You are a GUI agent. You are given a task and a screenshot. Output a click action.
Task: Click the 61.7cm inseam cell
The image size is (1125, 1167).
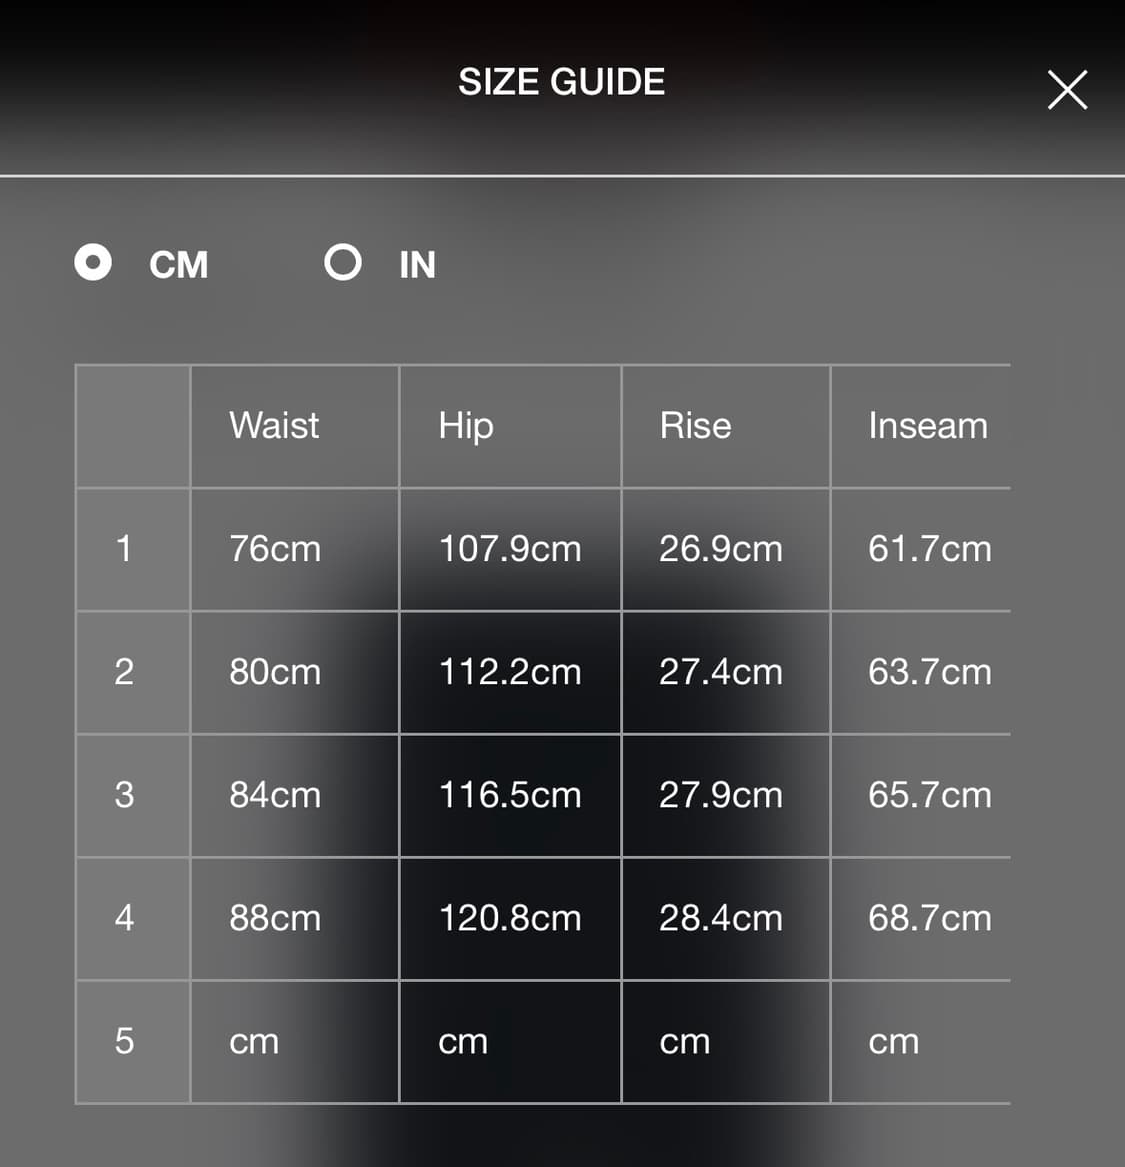coord(929,549)
